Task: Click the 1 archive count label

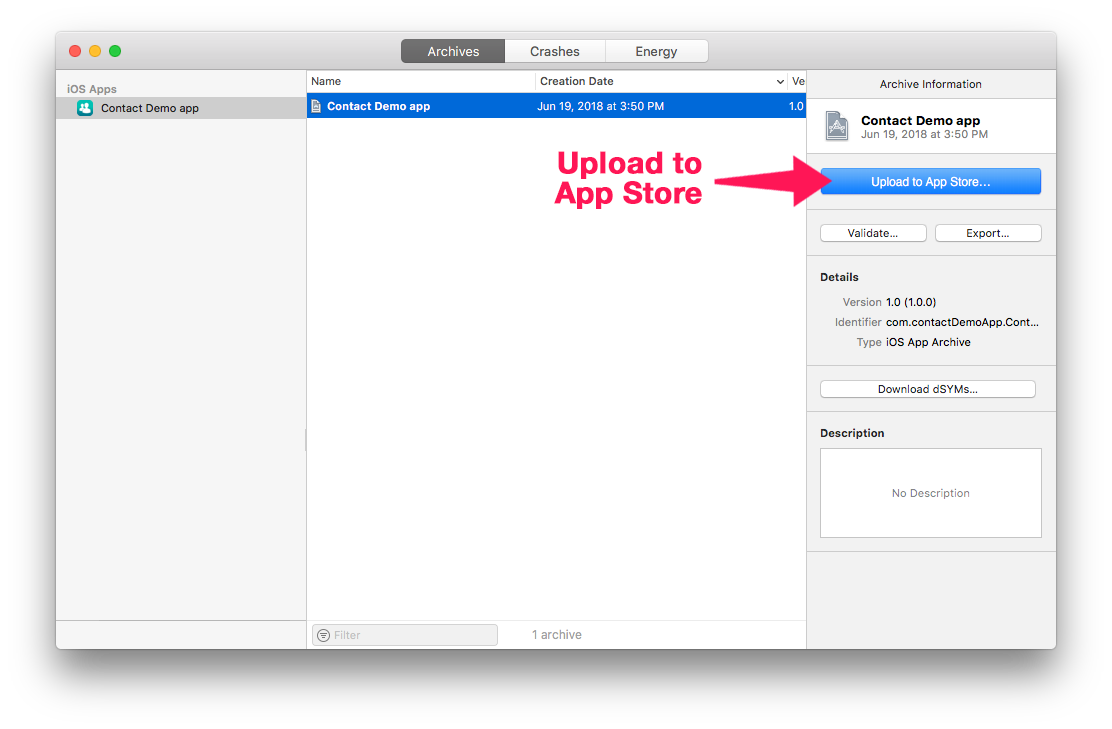Action: pos(557,635)
